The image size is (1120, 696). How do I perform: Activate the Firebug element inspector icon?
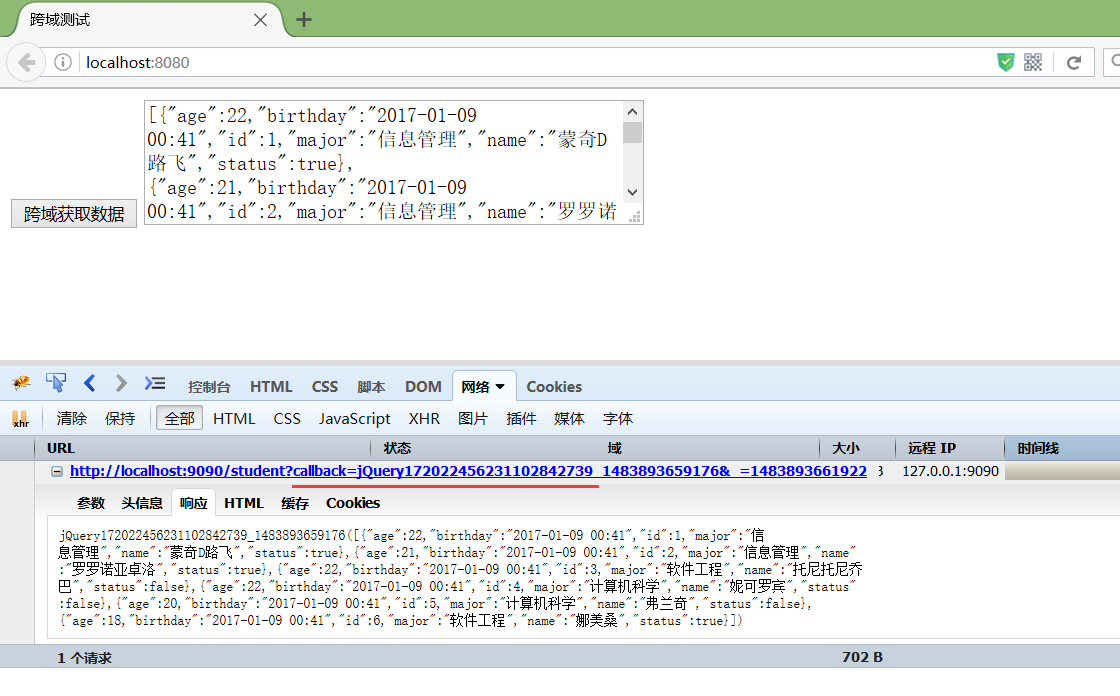(x=56, y=384)
